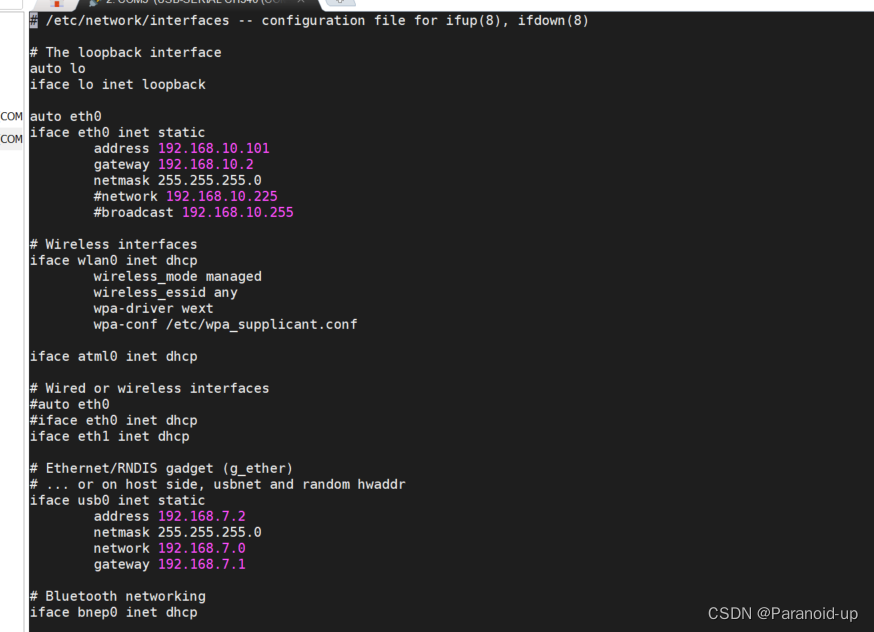Image resolution: width=874 pixels, height=632 pixels.
Task: Click the eth0 address 192.168.10.101
Action: tap(213, 148)
